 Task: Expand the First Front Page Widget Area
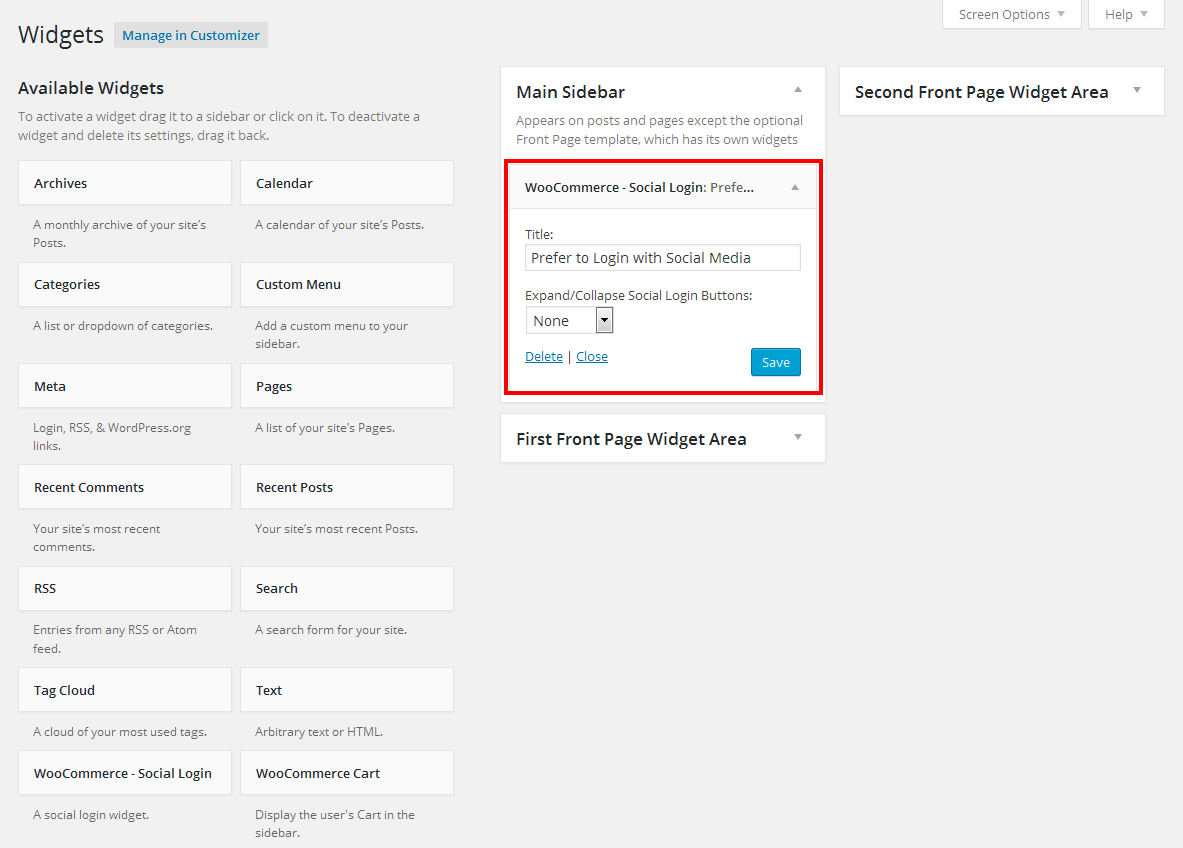tap(798, 437)
